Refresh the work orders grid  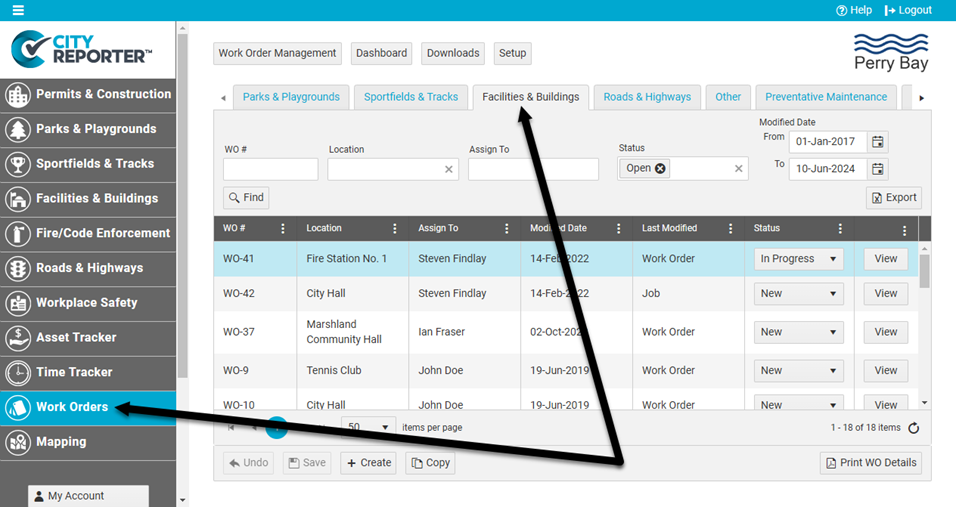coord(913,428)
